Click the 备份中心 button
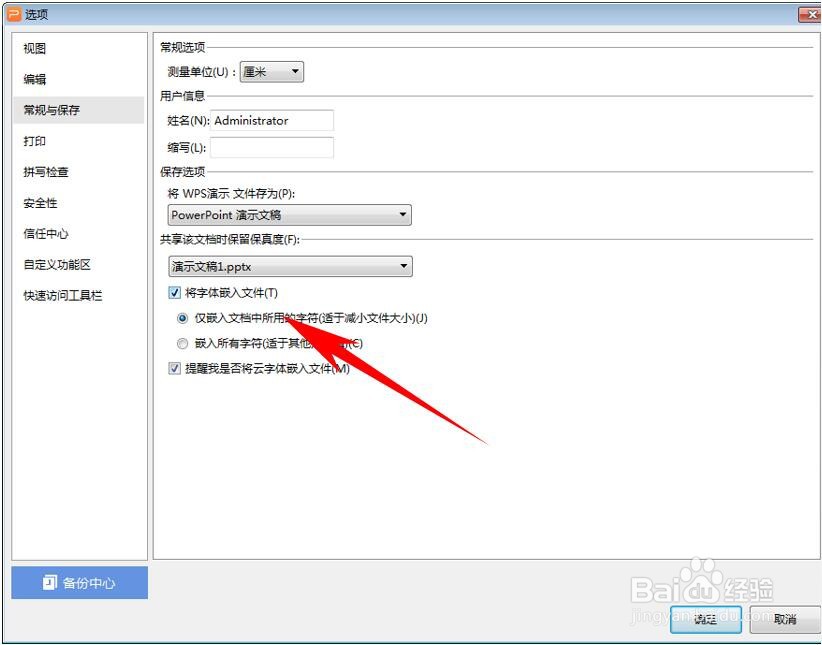 point(80,583)
